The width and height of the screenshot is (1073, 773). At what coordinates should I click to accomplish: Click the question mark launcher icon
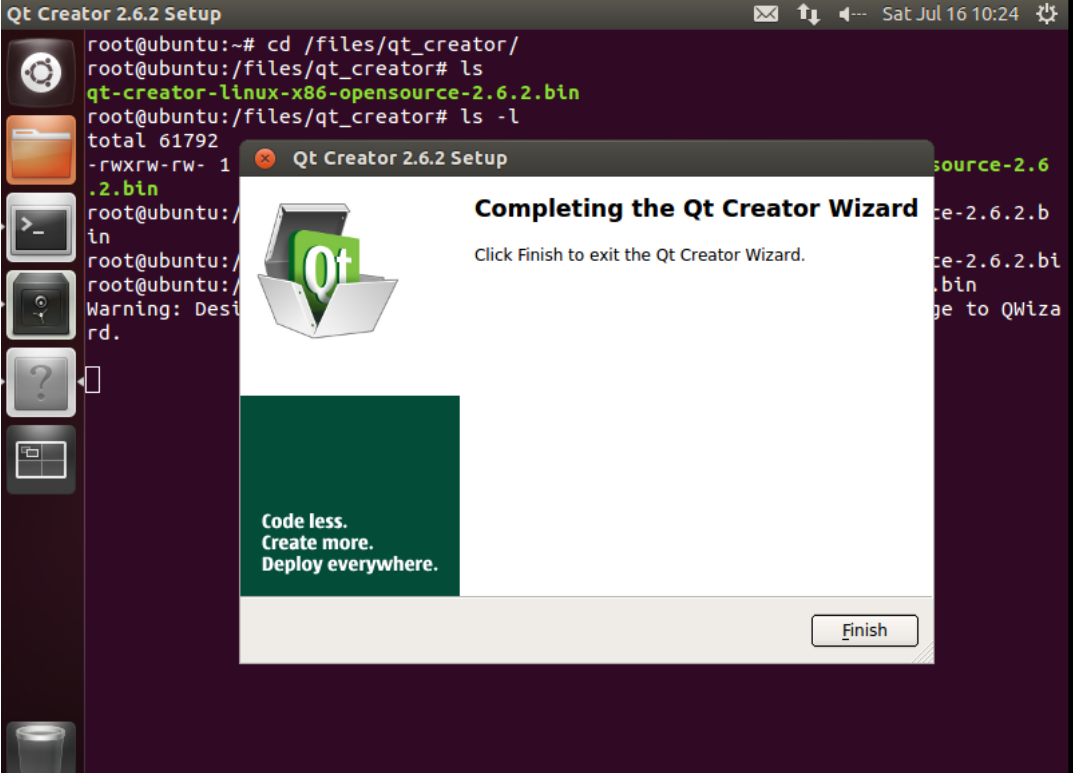tap(41, 382)
